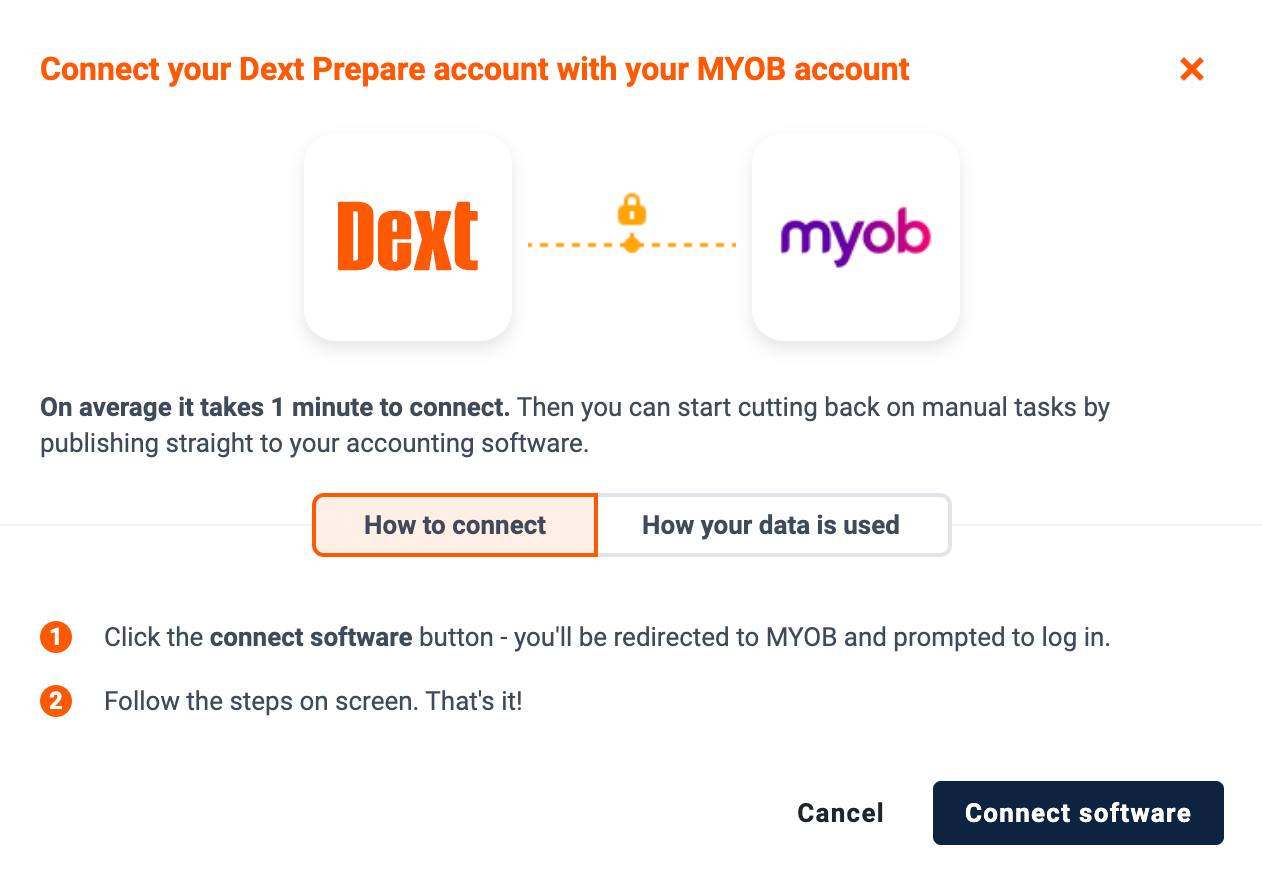The height and width of the screenshot is (885, 1262).
Task: Cancel the MYOB connection dialog
Action: coord(840,813)
